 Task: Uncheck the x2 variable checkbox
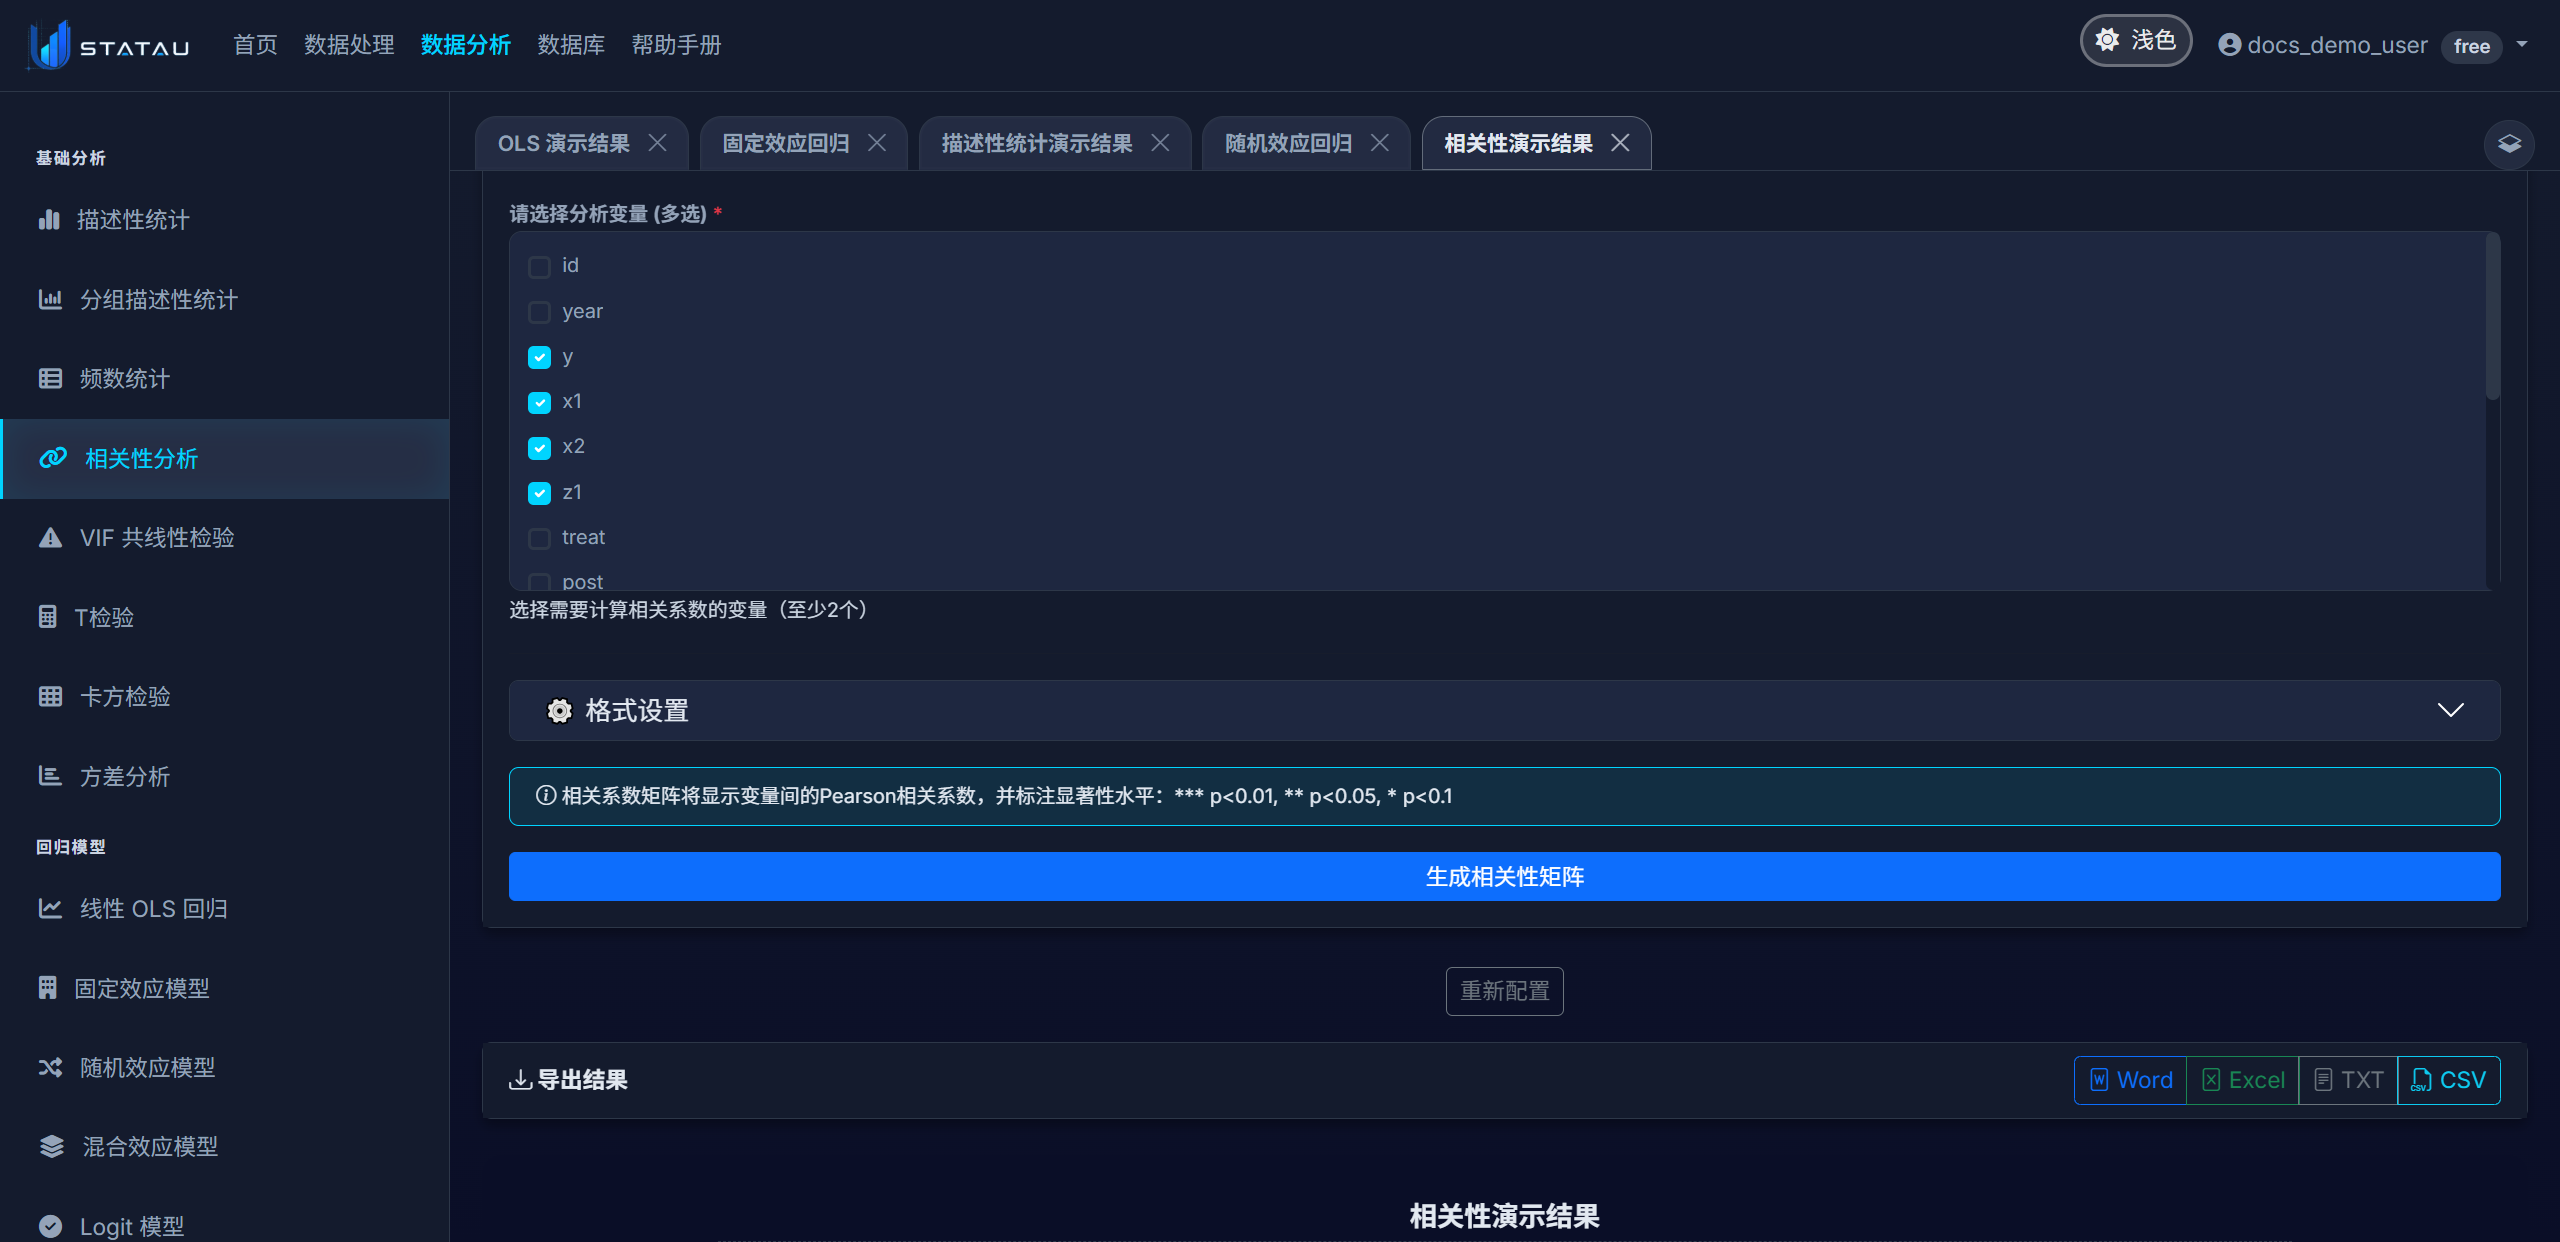(x=539, y=447)
